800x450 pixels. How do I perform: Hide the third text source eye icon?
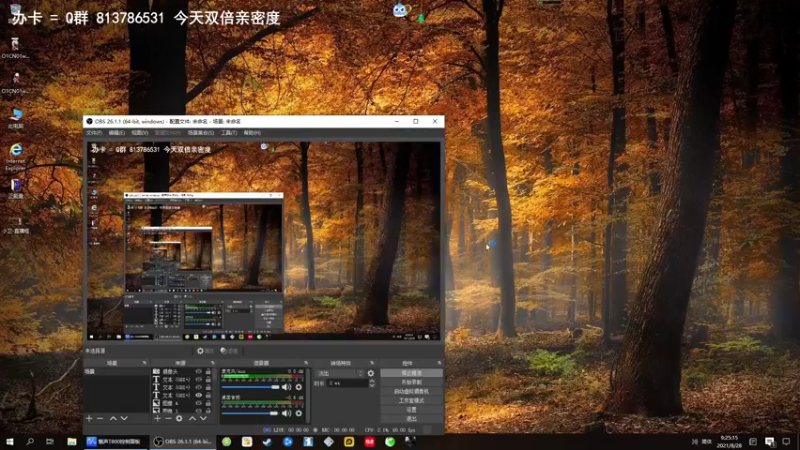(198, 395)
